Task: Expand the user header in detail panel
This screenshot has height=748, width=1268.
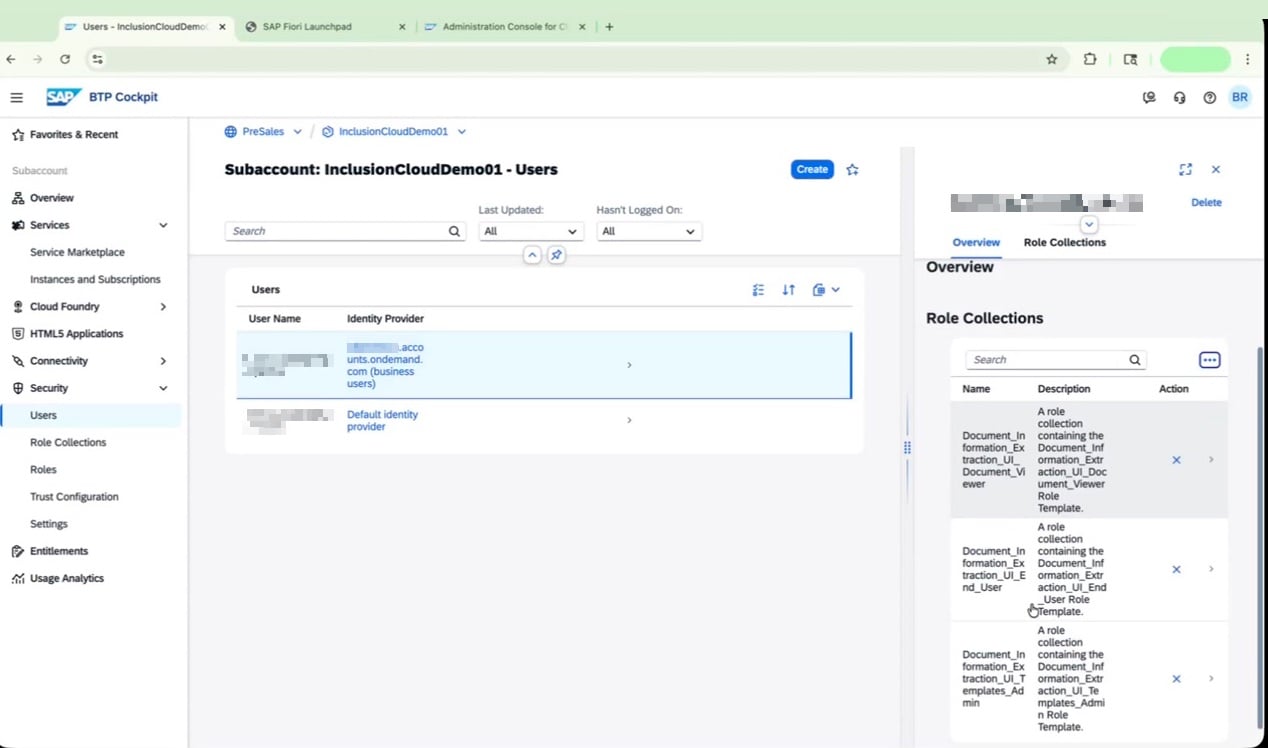Action: [x=1089, y=225]
